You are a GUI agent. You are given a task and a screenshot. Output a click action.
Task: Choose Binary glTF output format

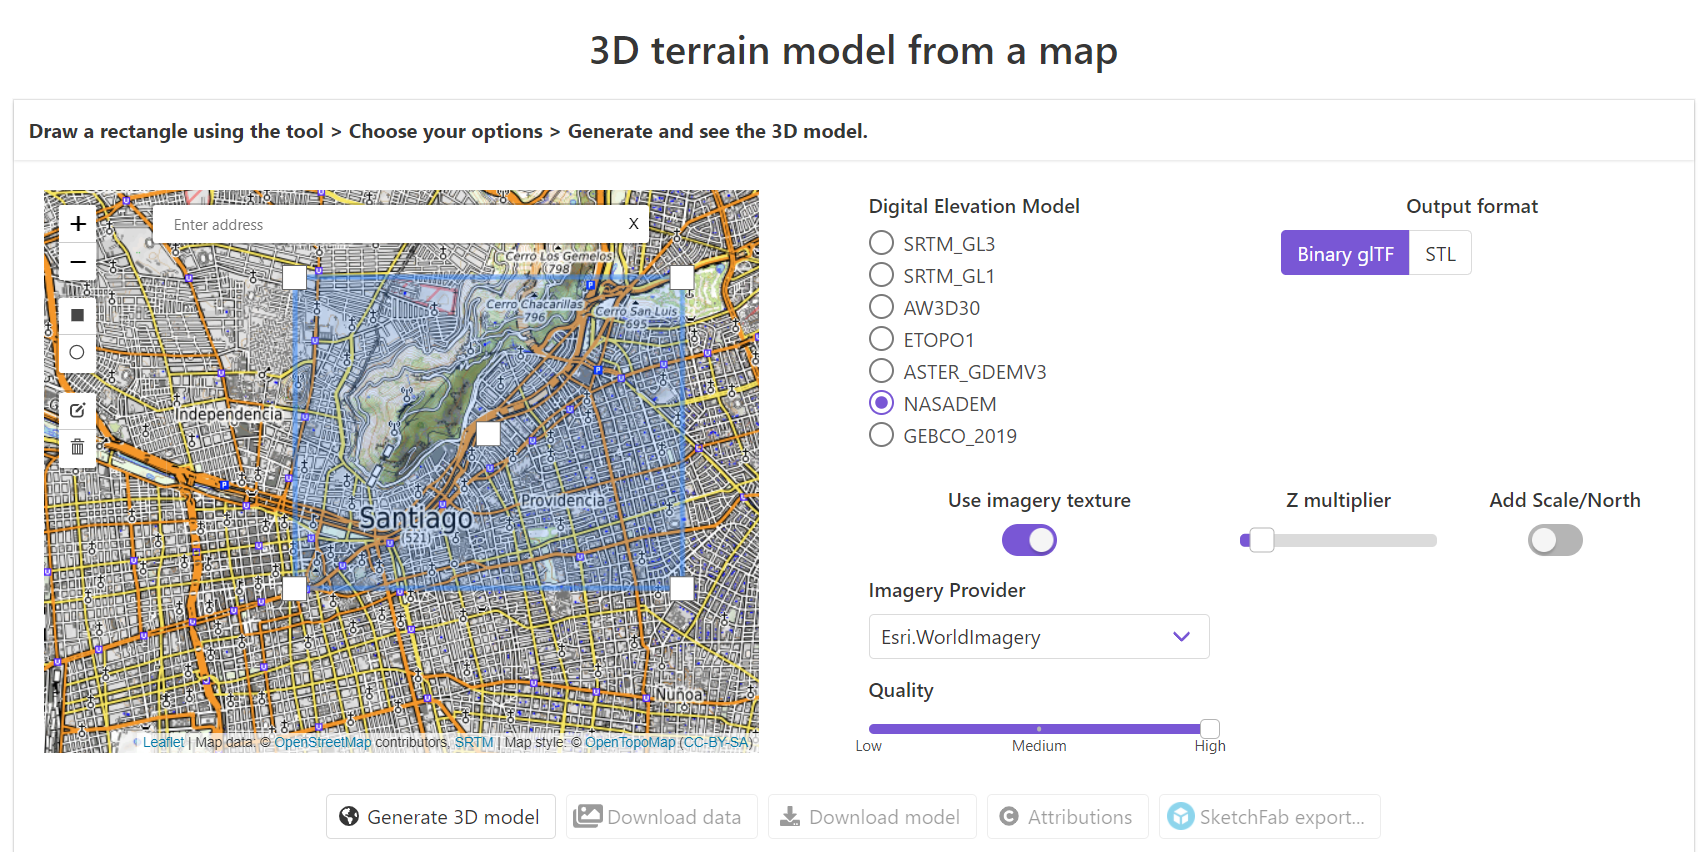pos(1345,253)
